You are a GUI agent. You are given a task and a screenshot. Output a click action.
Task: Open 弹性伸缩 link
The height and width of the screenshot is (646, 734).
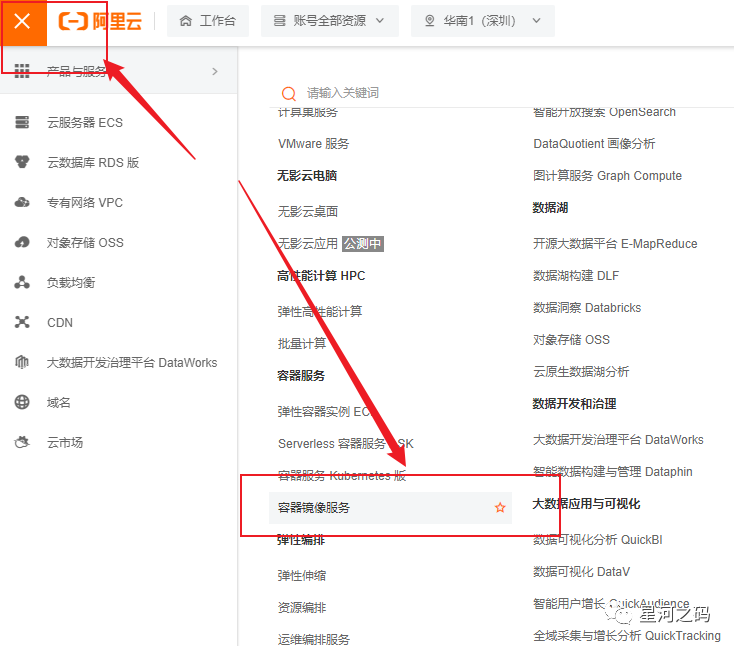[301, 575]
